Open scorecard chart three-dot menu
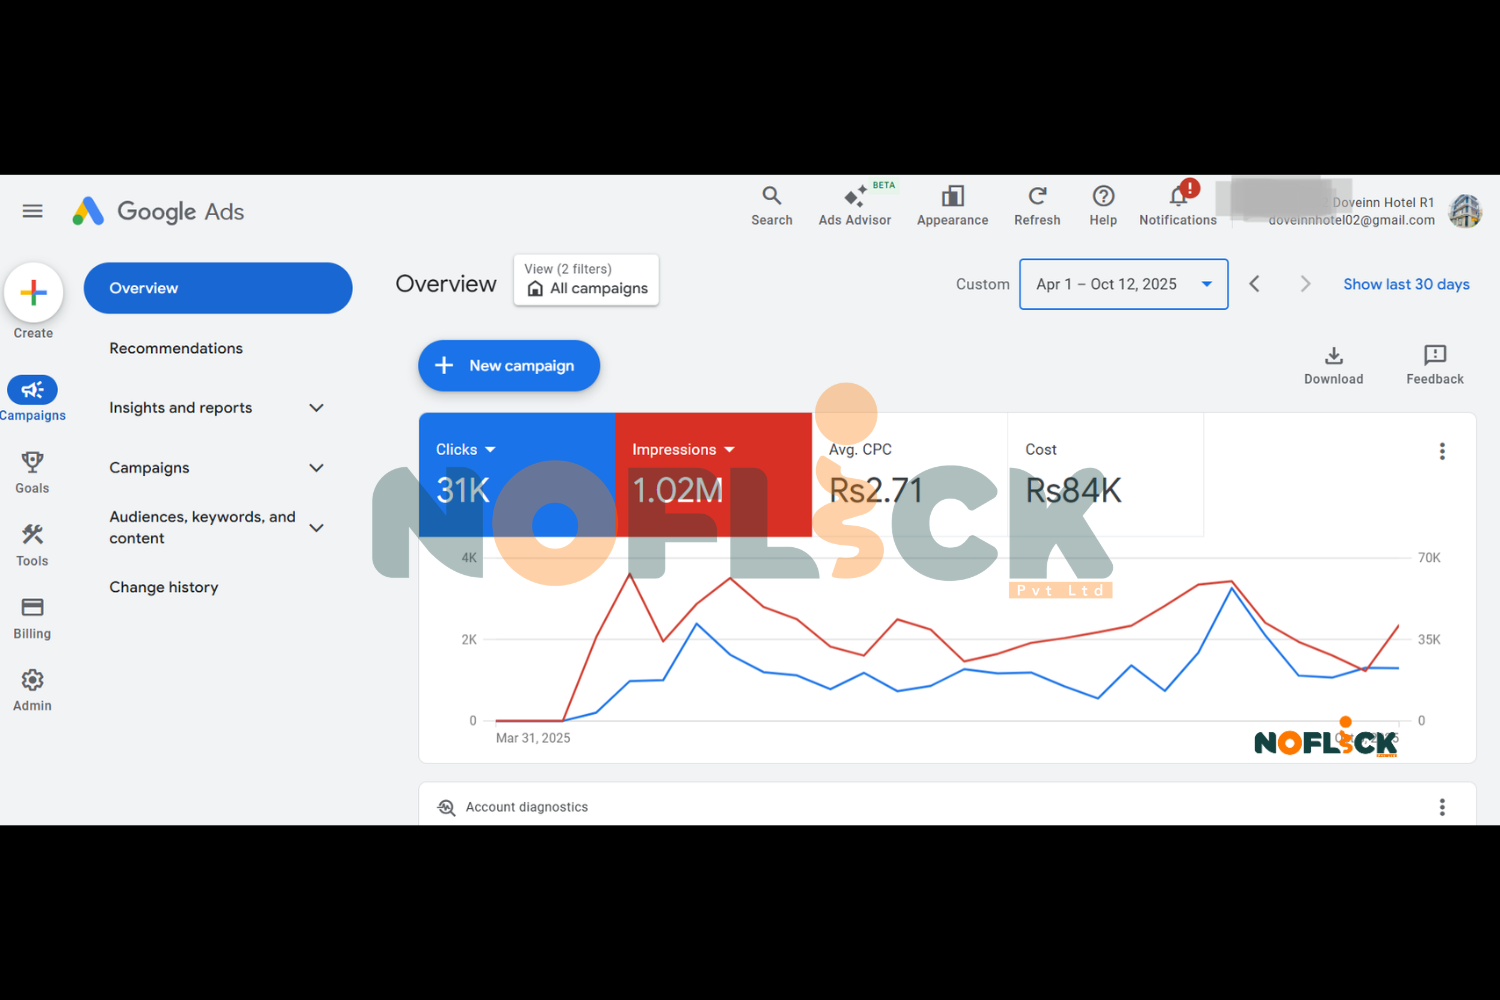The image size is (1500, 1000). [x=1442, y=451]
